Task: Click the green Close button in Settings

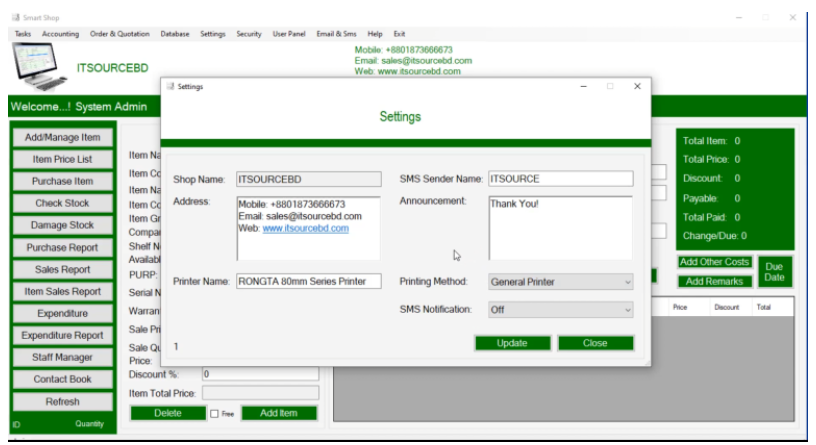Action: [595, 343]
